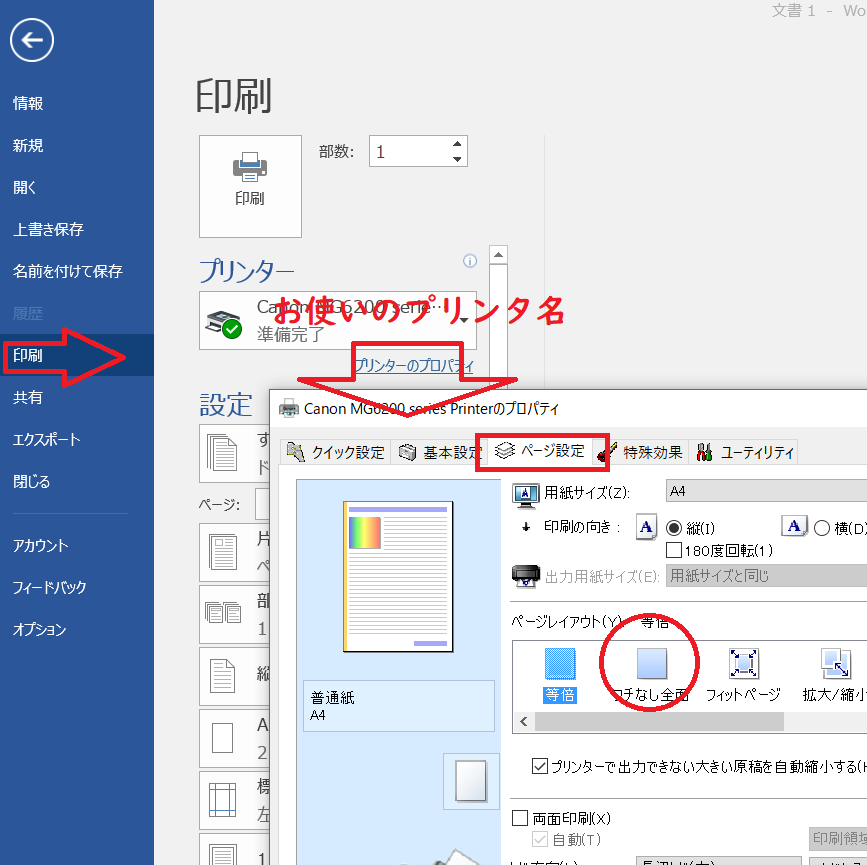867x865 pixels.
Task: Open フィードバック in the sidebar
Action: (49, 587)
